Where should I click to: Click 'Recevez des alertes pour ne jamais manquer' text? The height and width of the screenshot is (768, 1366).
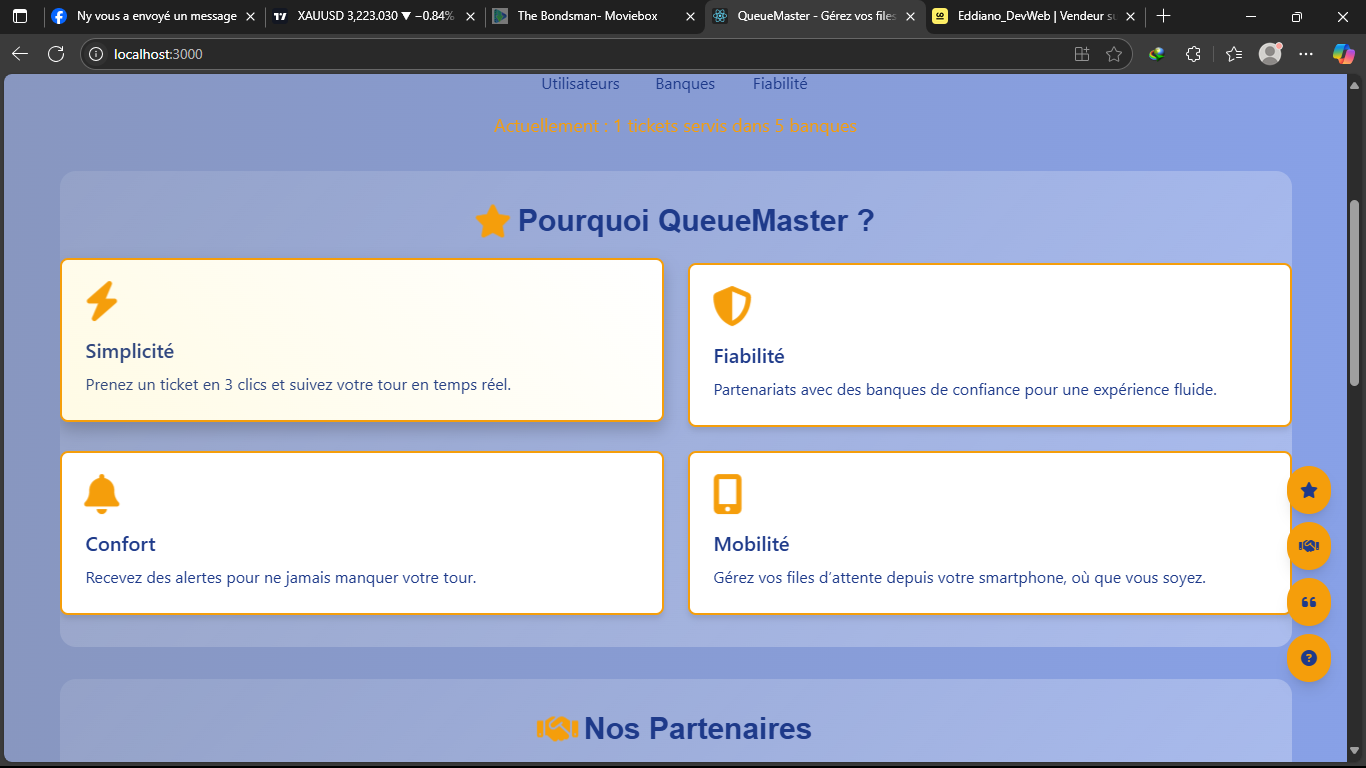pyautogui.click(x=281, y=578)
